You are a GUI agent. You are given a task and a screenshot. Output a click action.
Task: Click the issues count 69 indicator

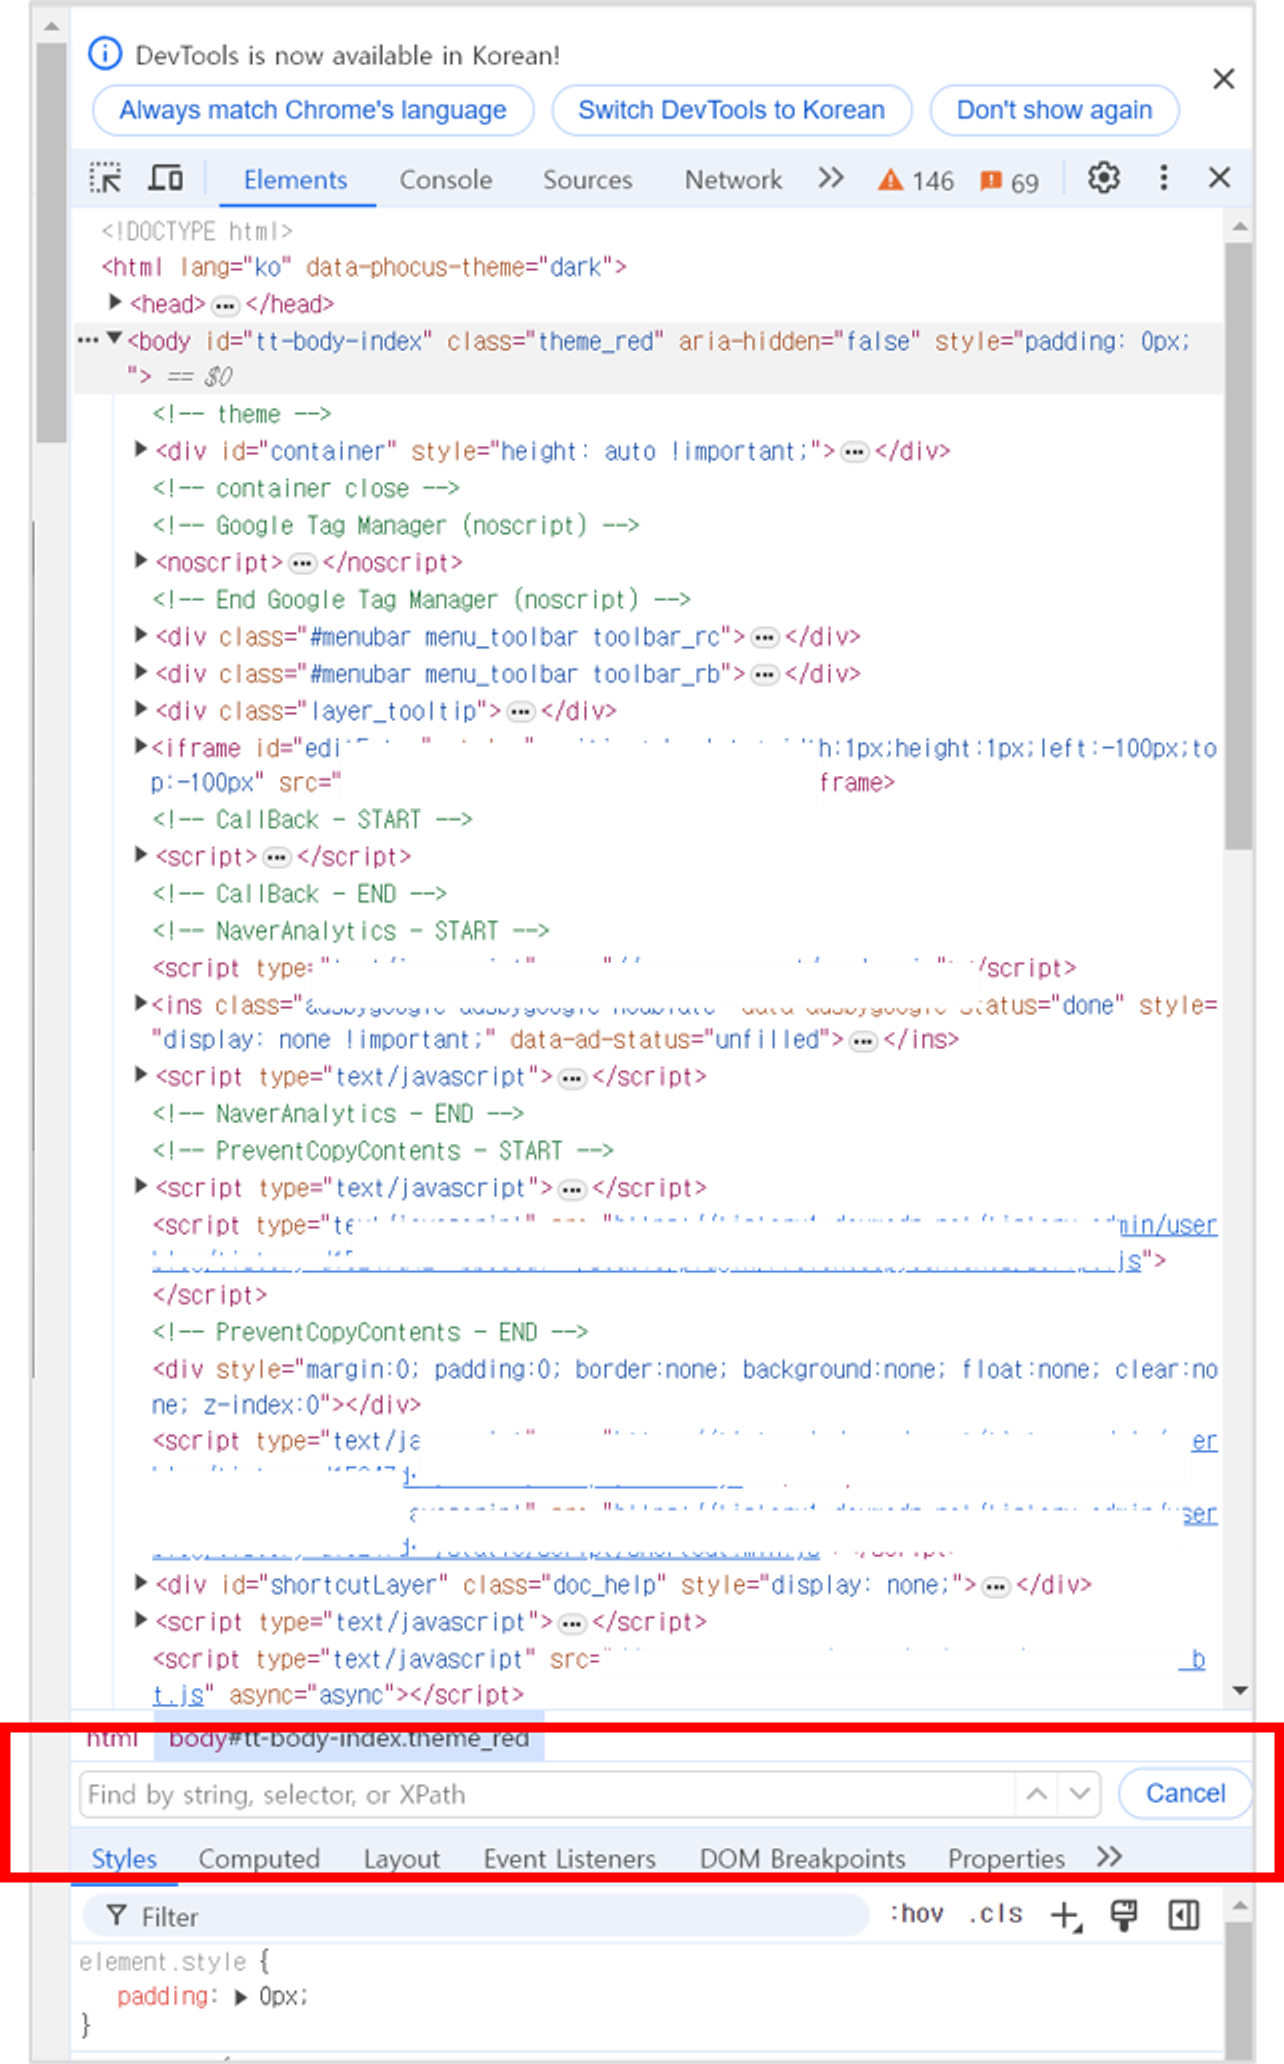(x=1009, y=182)
